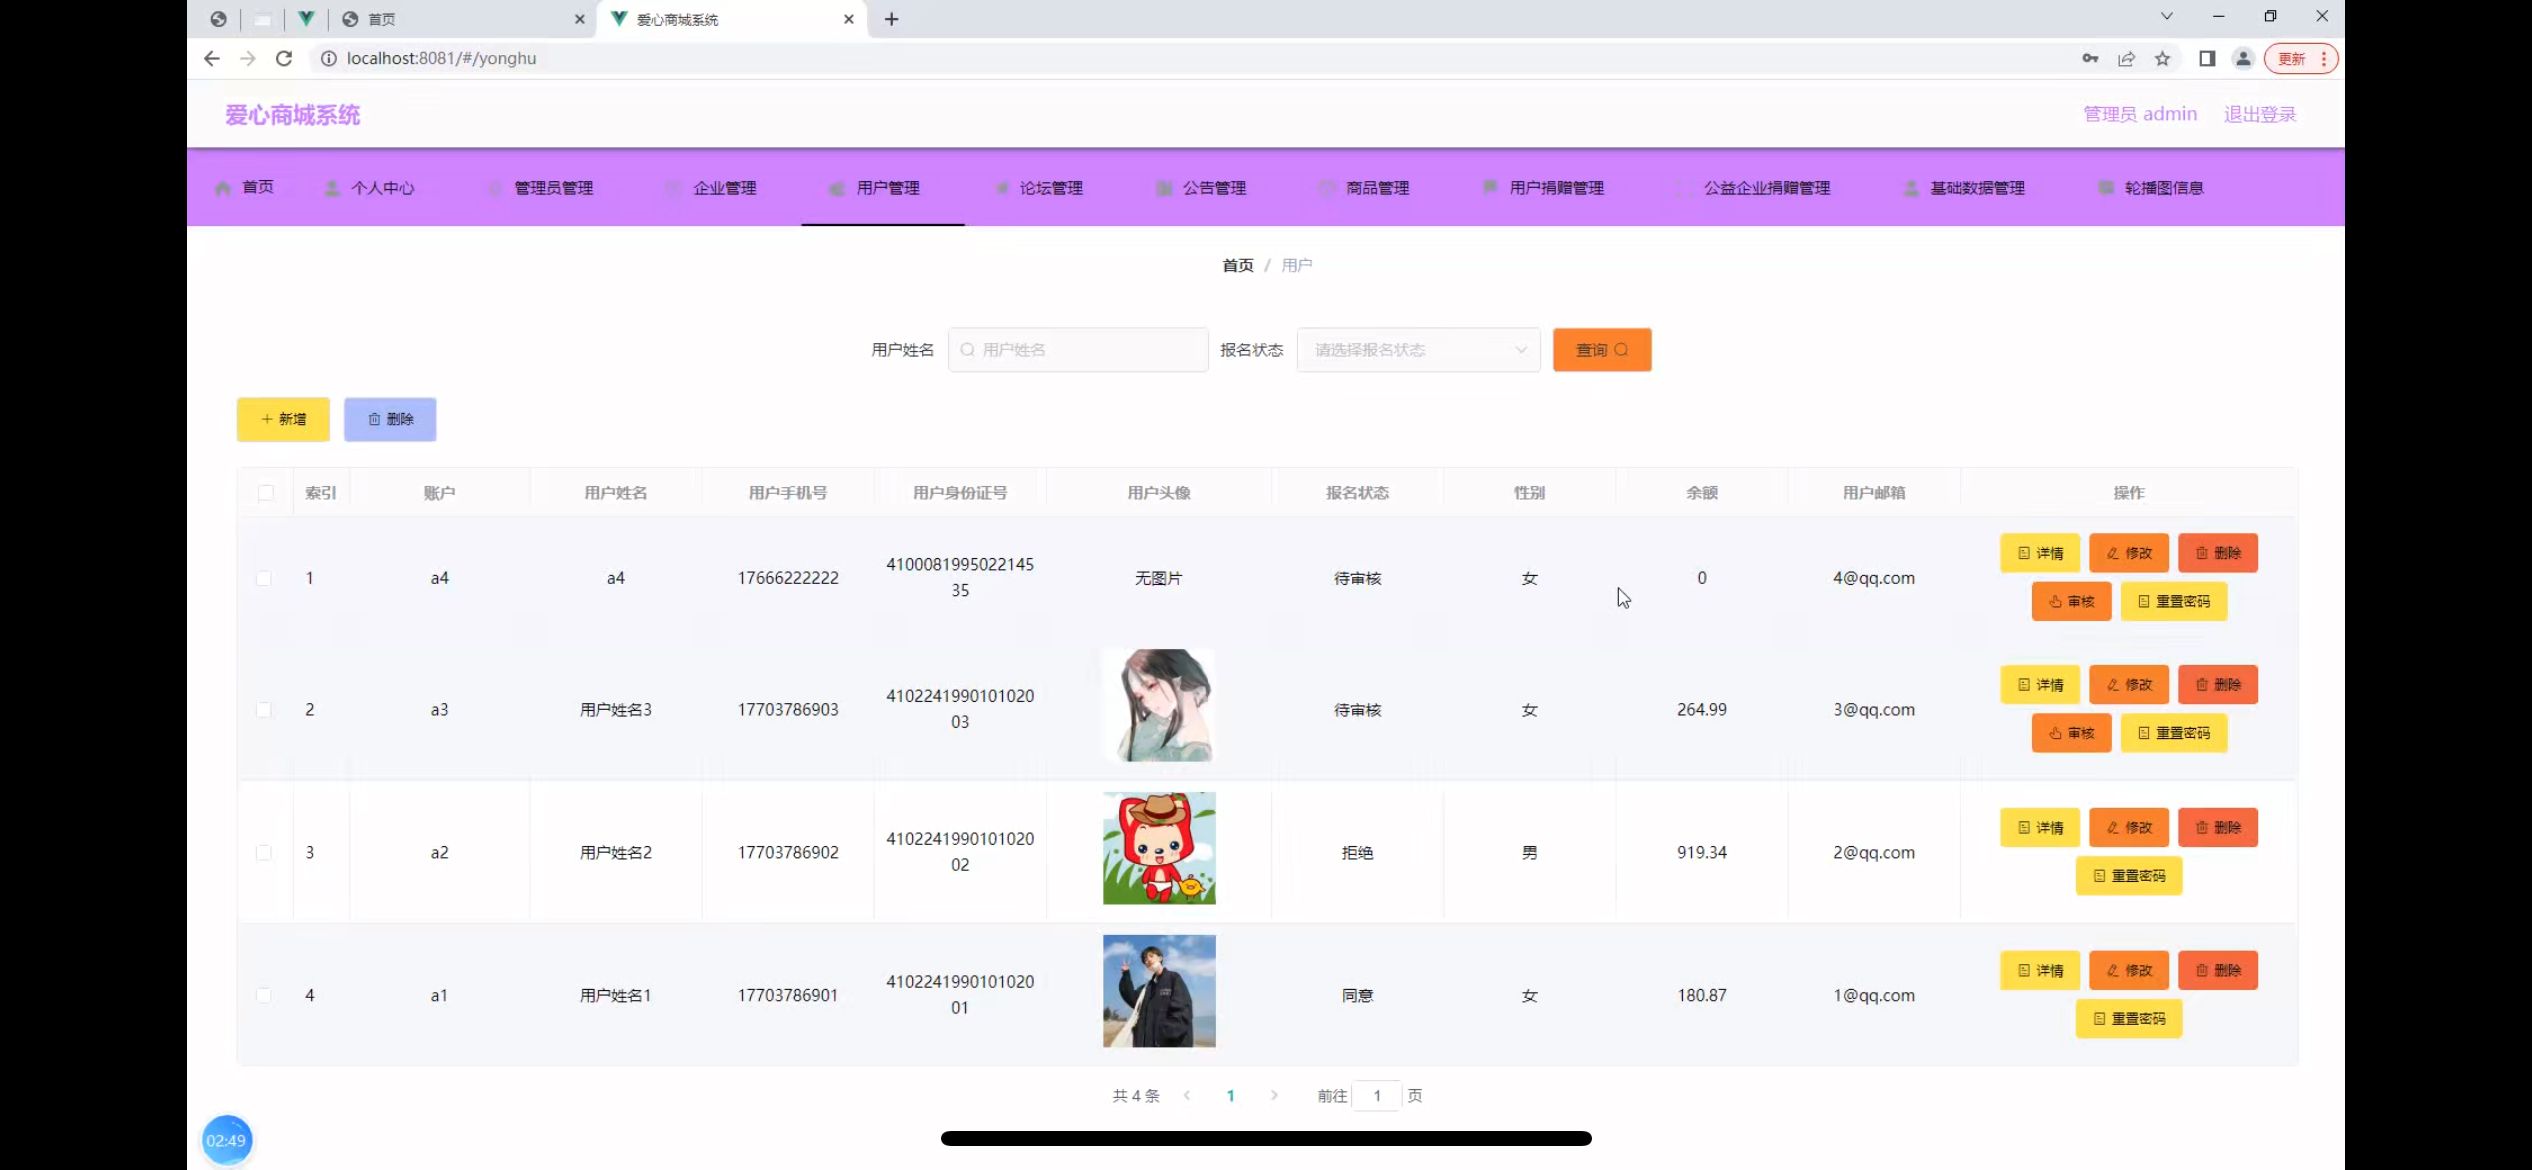Reload the page with the browser refresh icon

tap(284, 58)
